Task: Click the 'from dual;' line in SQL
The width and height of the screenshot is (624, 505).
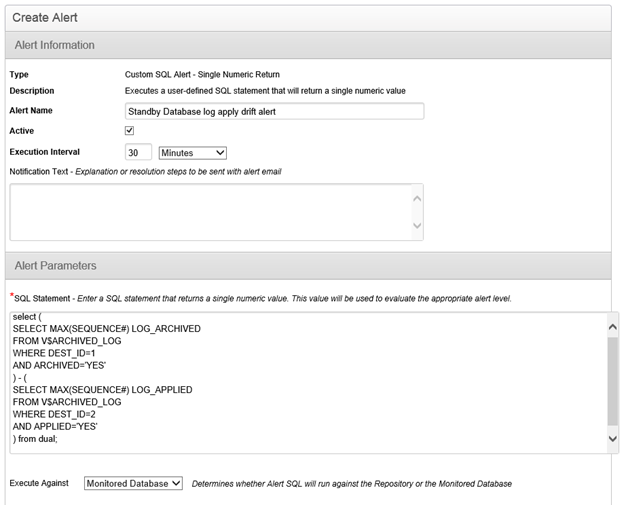Action: pos(37,438)
